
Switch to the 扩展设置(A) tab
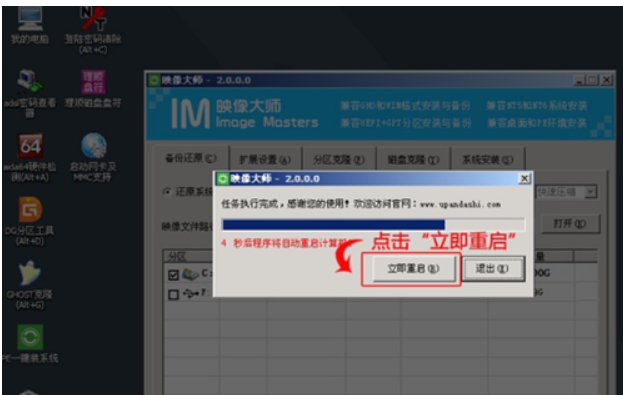pos(265,159)
